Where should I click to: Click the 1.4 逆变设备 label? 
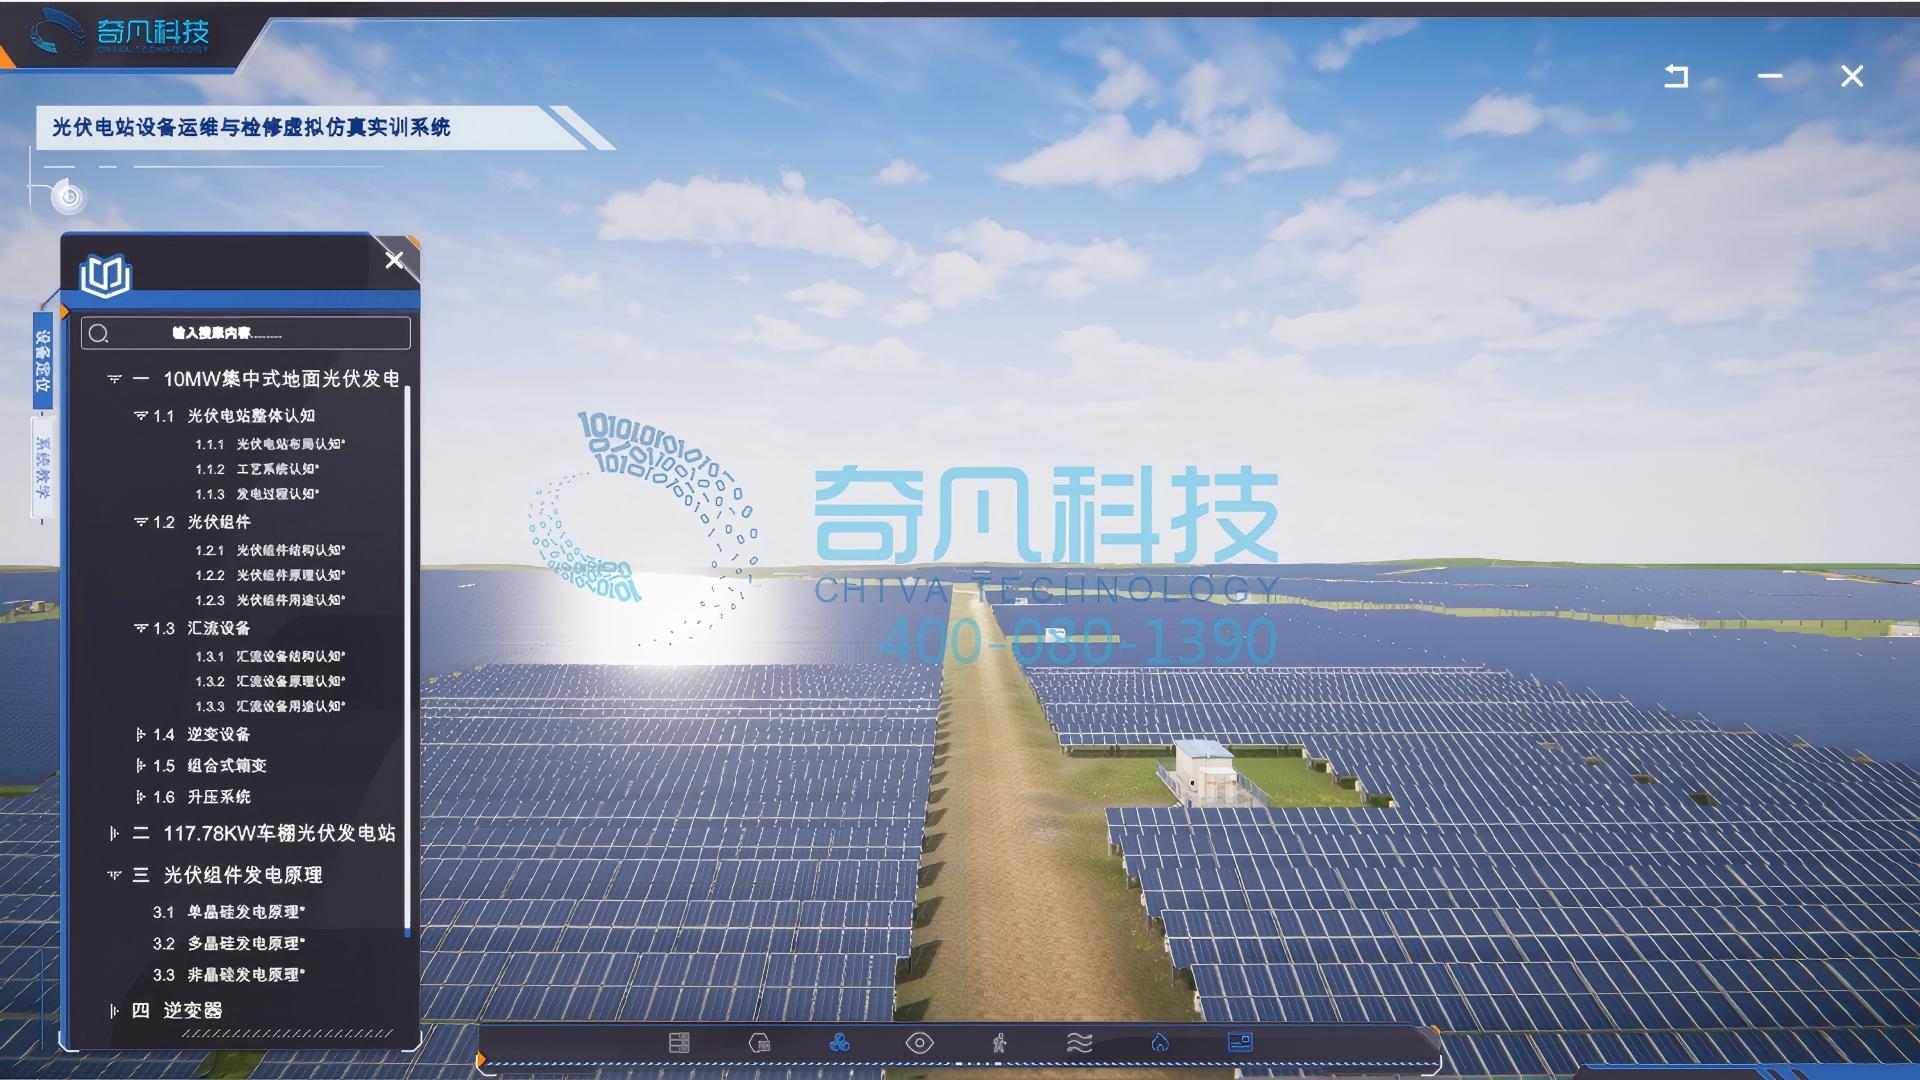point(202,735)
